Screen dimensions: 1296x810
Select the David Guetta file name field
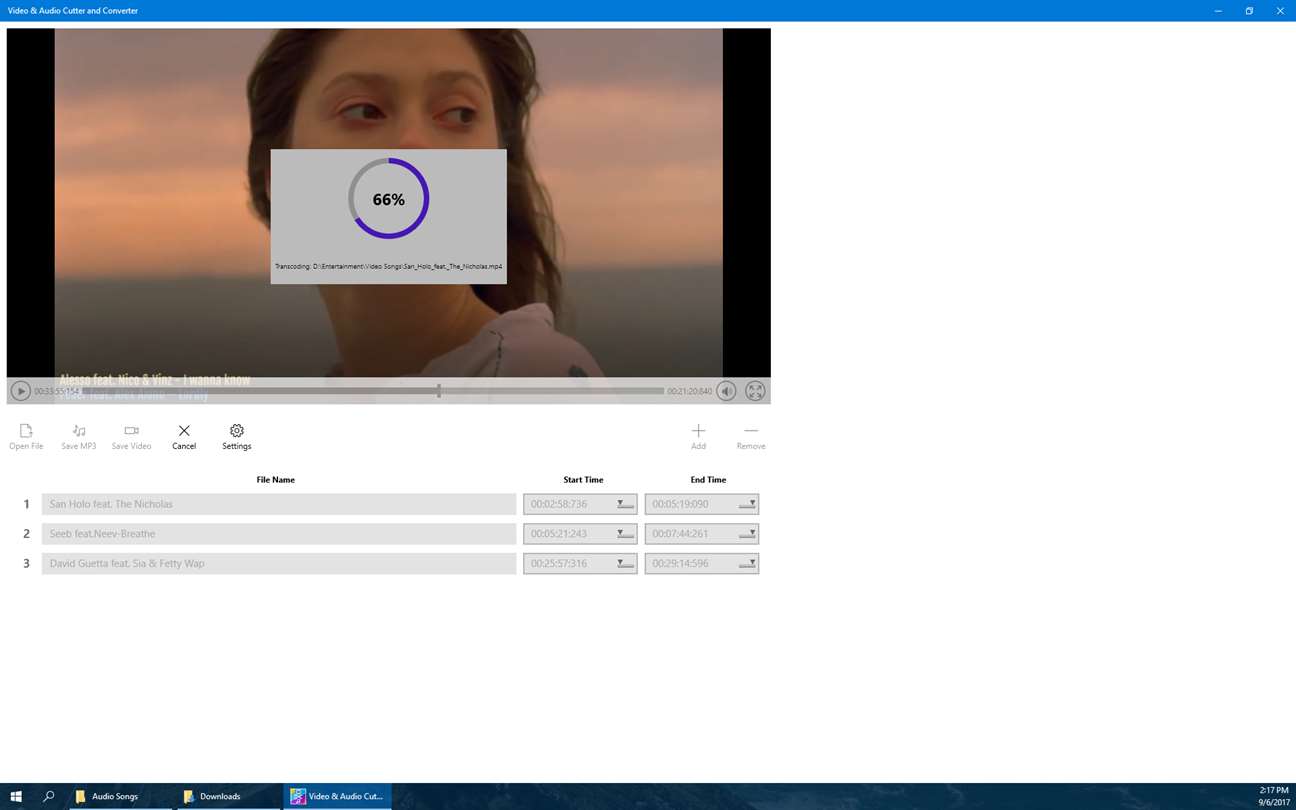pos(279,564)
